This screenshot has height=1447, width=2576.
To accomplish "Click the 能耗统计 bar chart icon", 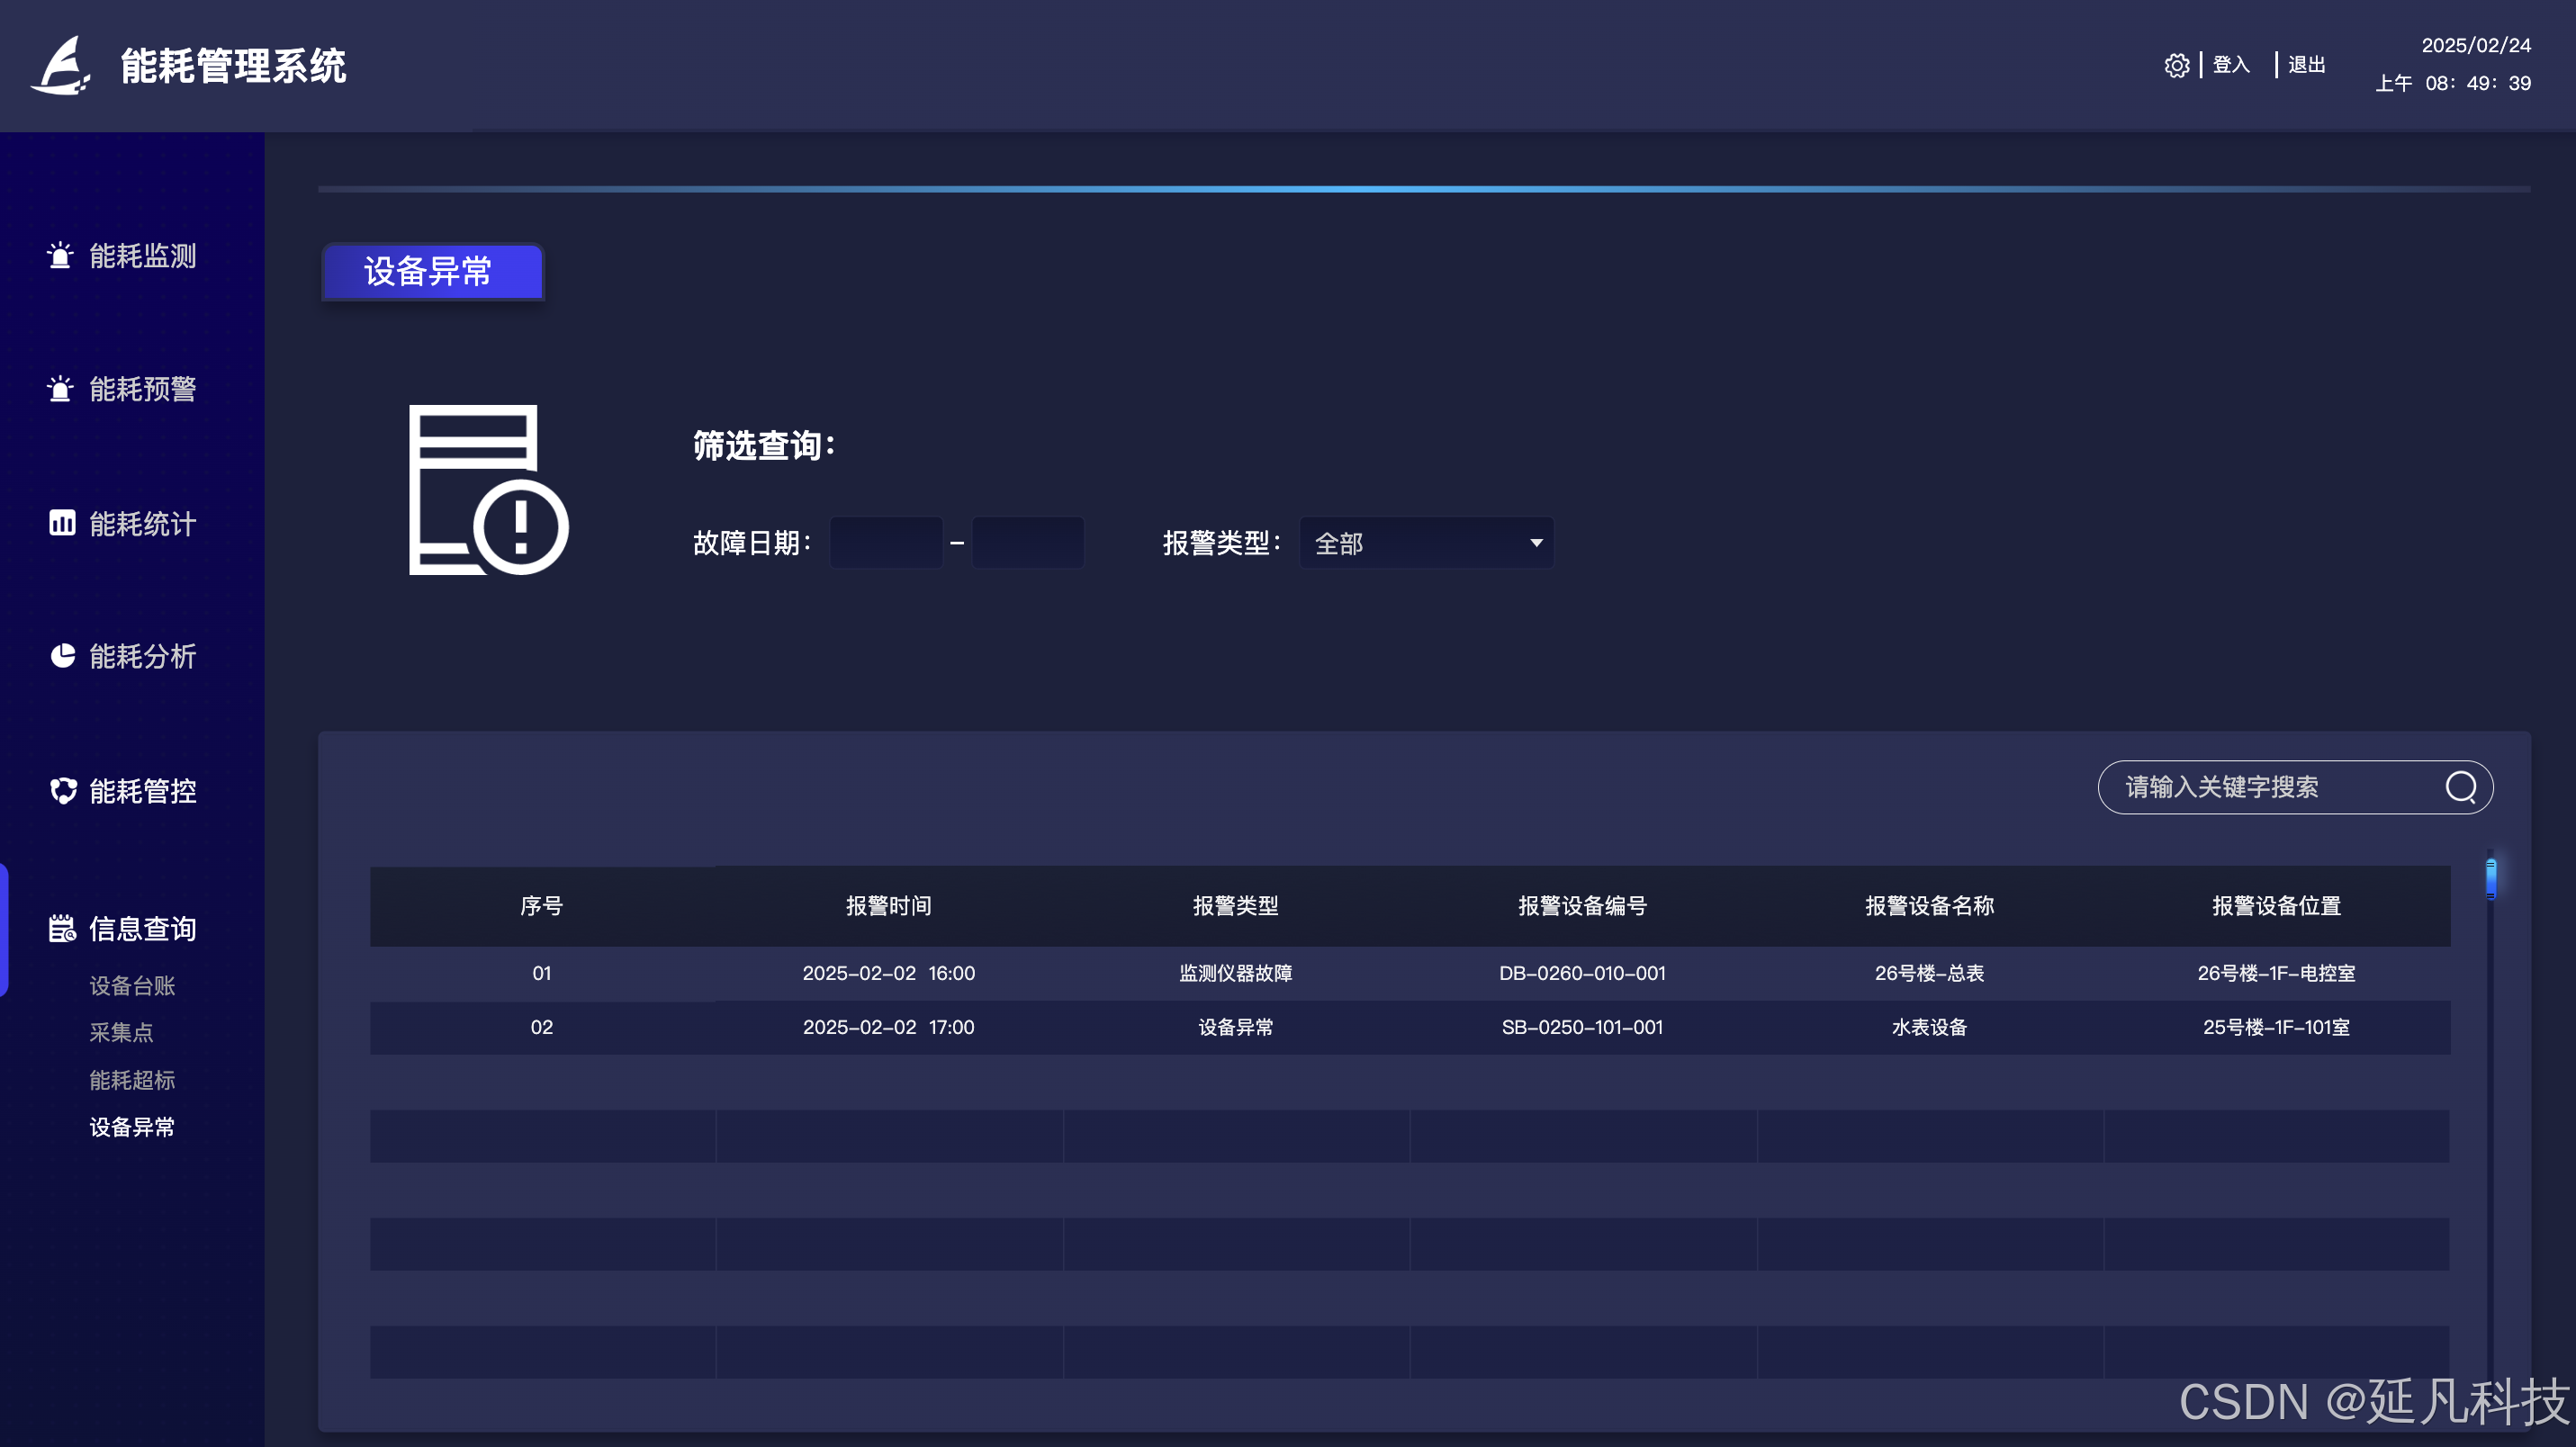I will (x=62, y=523).
